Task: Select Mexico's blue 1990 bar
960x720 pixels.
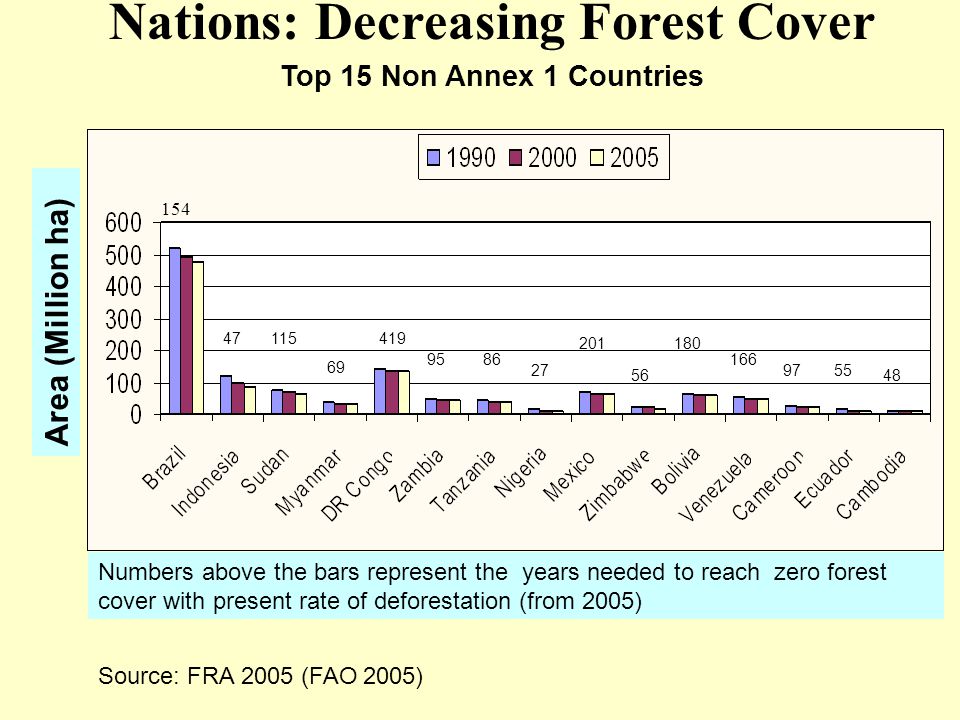Action: (x=585, y=403)
